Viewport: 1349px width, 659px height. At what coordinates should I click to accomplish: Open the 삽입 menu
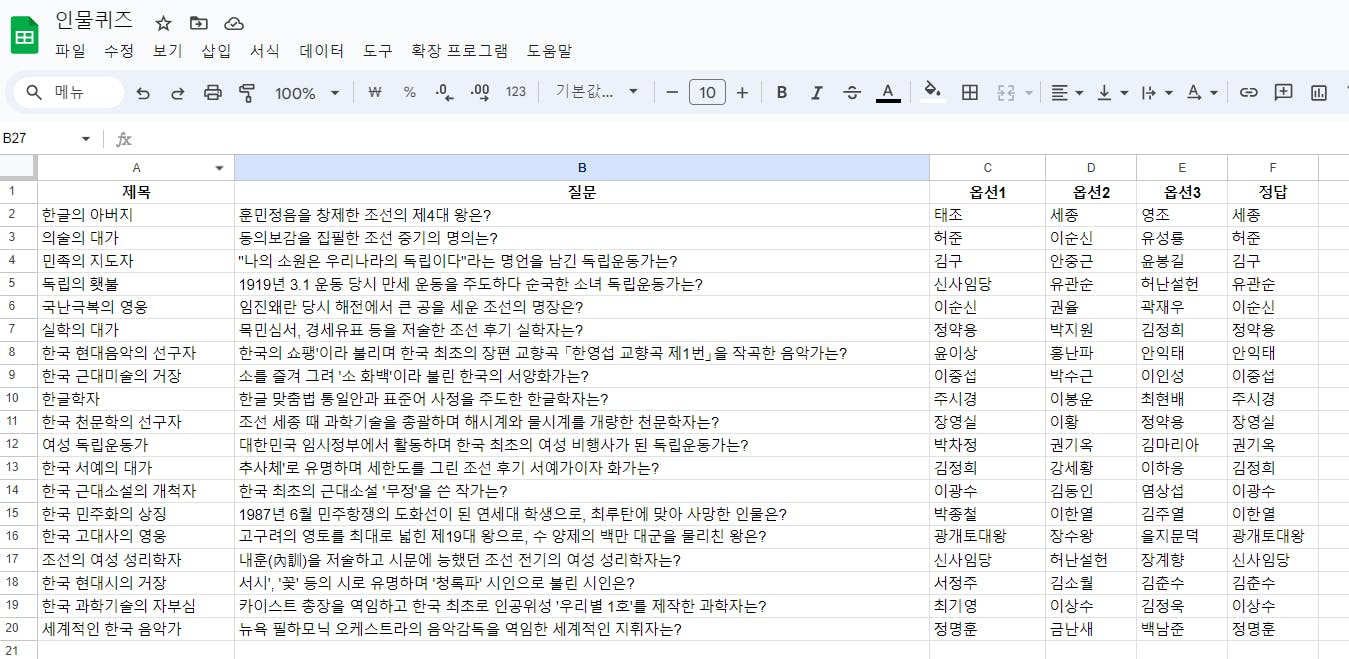216,51
